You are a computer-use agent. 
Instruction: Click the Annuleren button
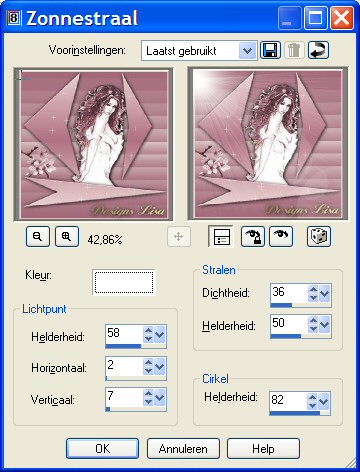coord(183,449)
